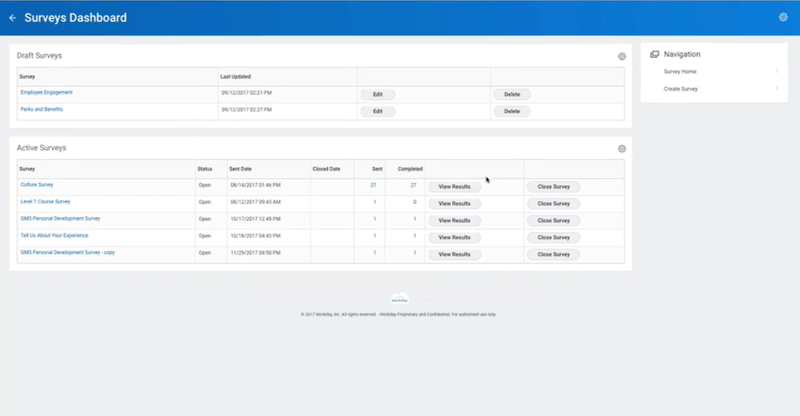The width and height of the screenshot is (800, 416).
Task: Close Survey for Tell Us About Your Experience
Action: 554,237
